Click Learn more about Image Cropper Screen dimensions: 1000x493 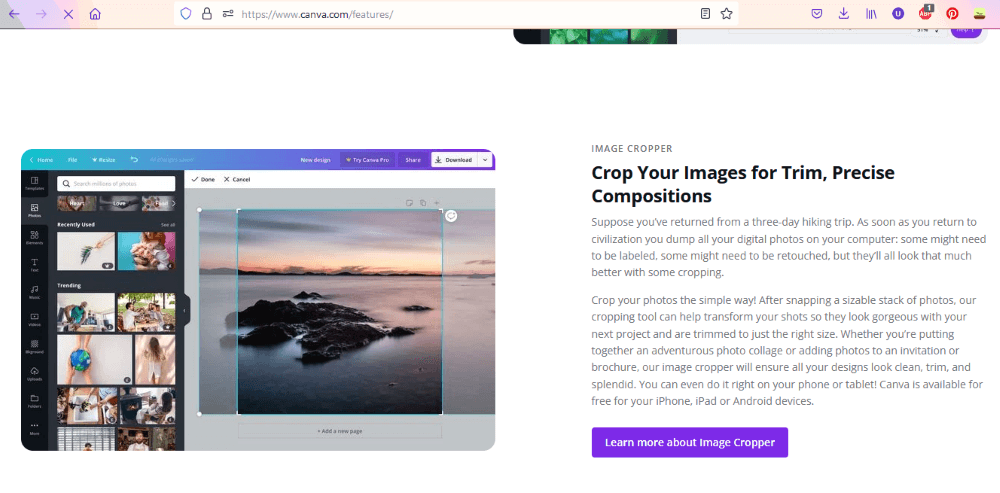coord(689,442)
